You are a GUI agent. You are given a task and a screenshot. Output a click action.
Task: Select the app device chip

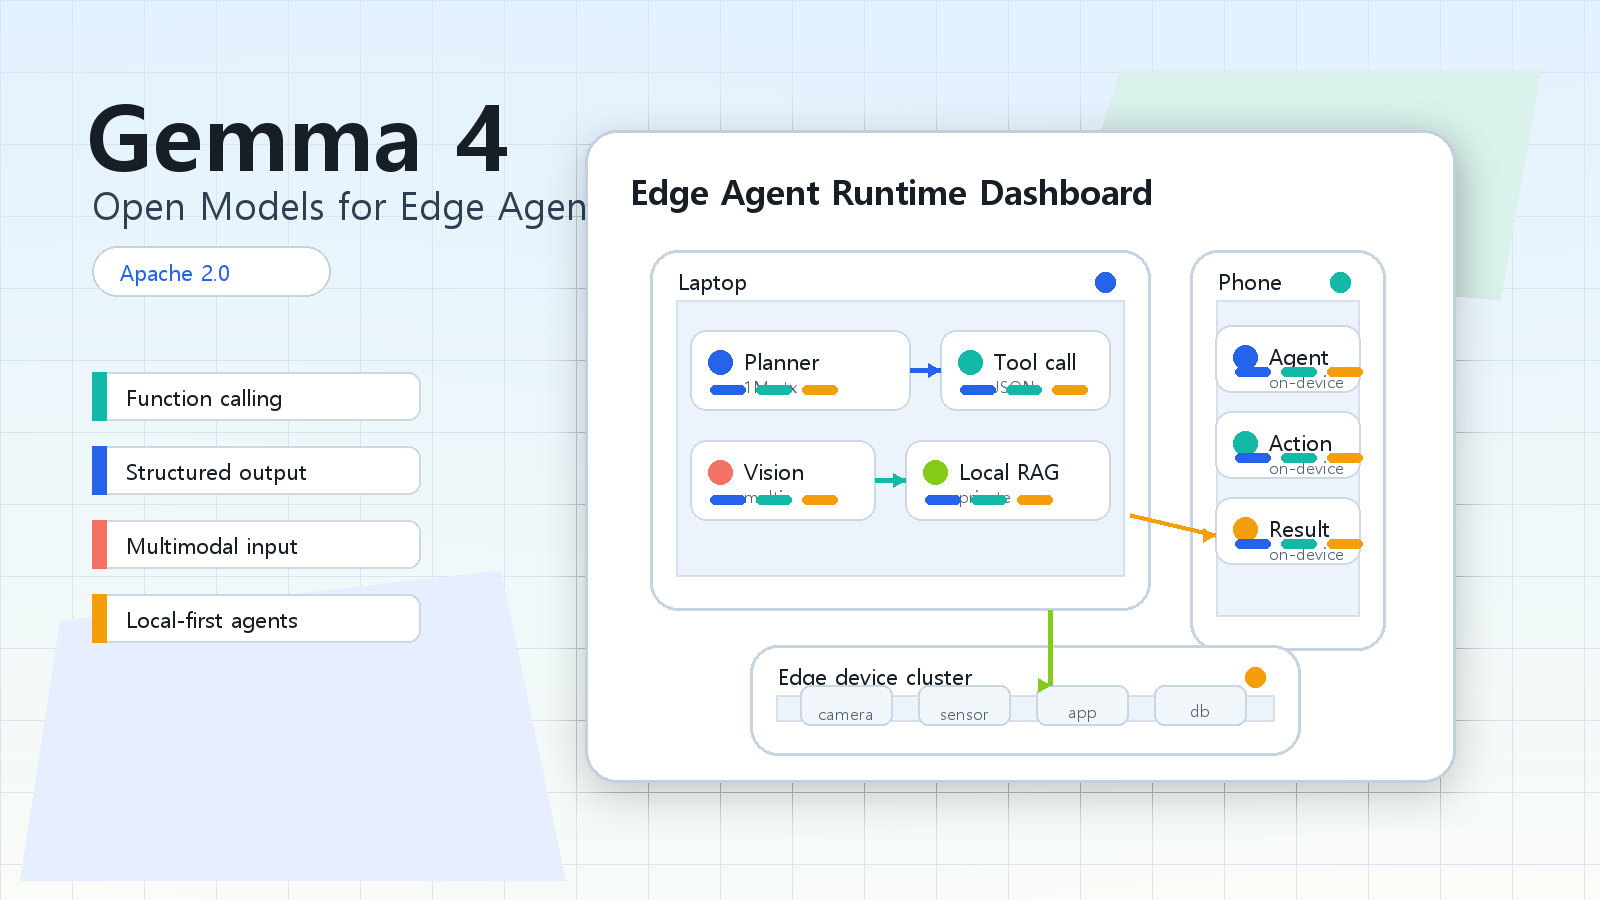(x=1082, y=706)
